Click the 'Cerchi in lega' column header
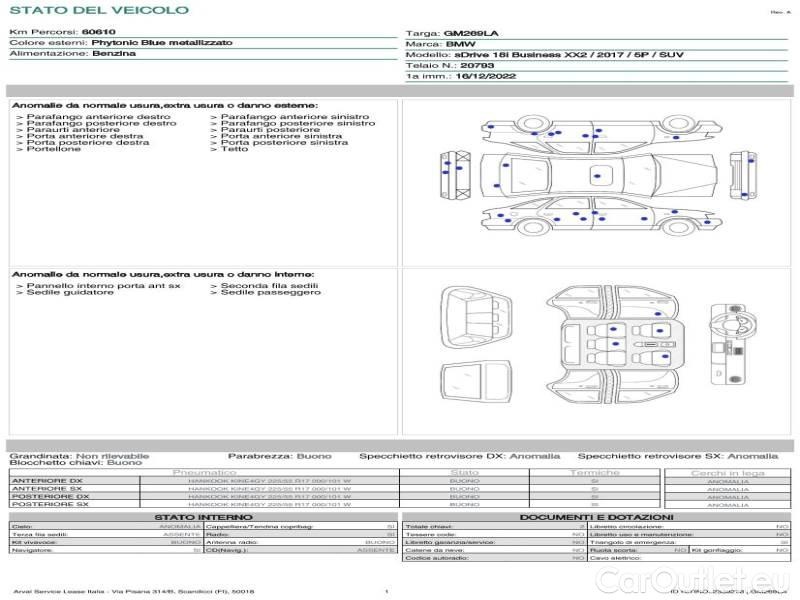The image size is (800, 600). (x=728, y=473)
